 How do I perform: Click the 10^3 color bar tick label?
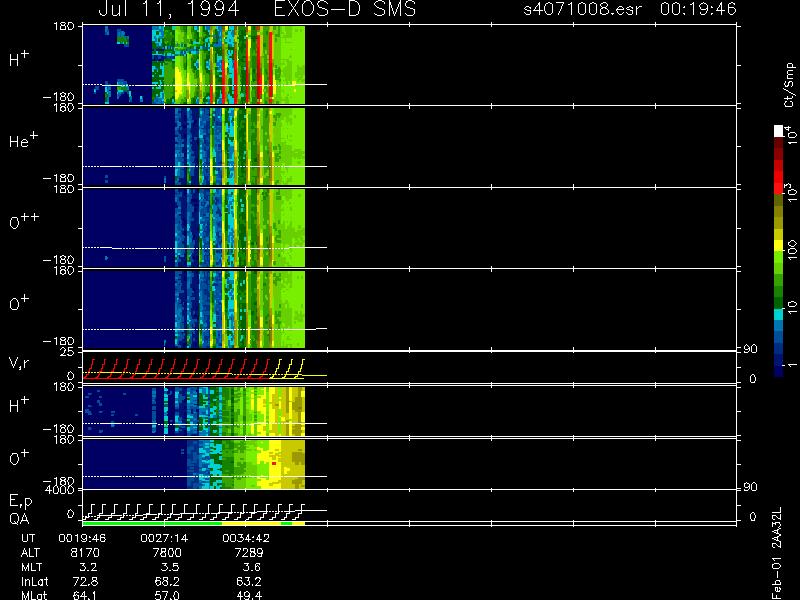tap(791, 194)
